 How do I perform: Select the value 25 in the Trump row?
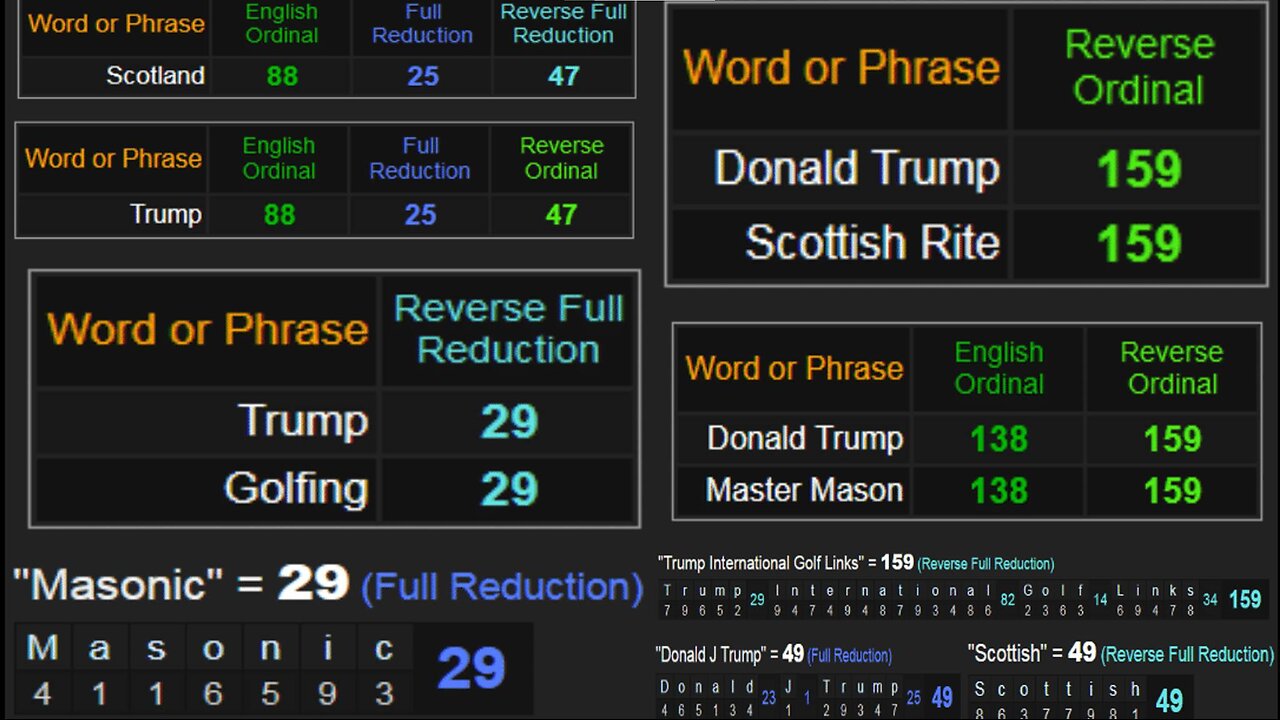pos(420,215)
